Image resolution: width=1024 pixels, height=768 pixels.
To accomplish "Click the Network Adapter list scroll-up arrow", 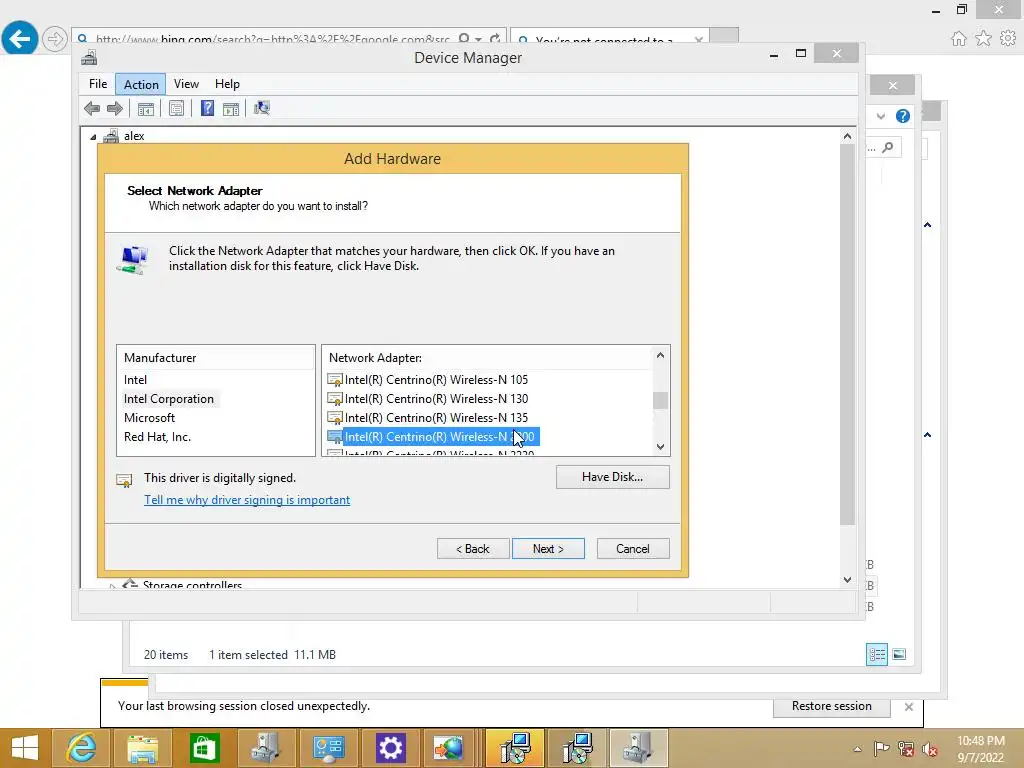I will pos(660,355).
